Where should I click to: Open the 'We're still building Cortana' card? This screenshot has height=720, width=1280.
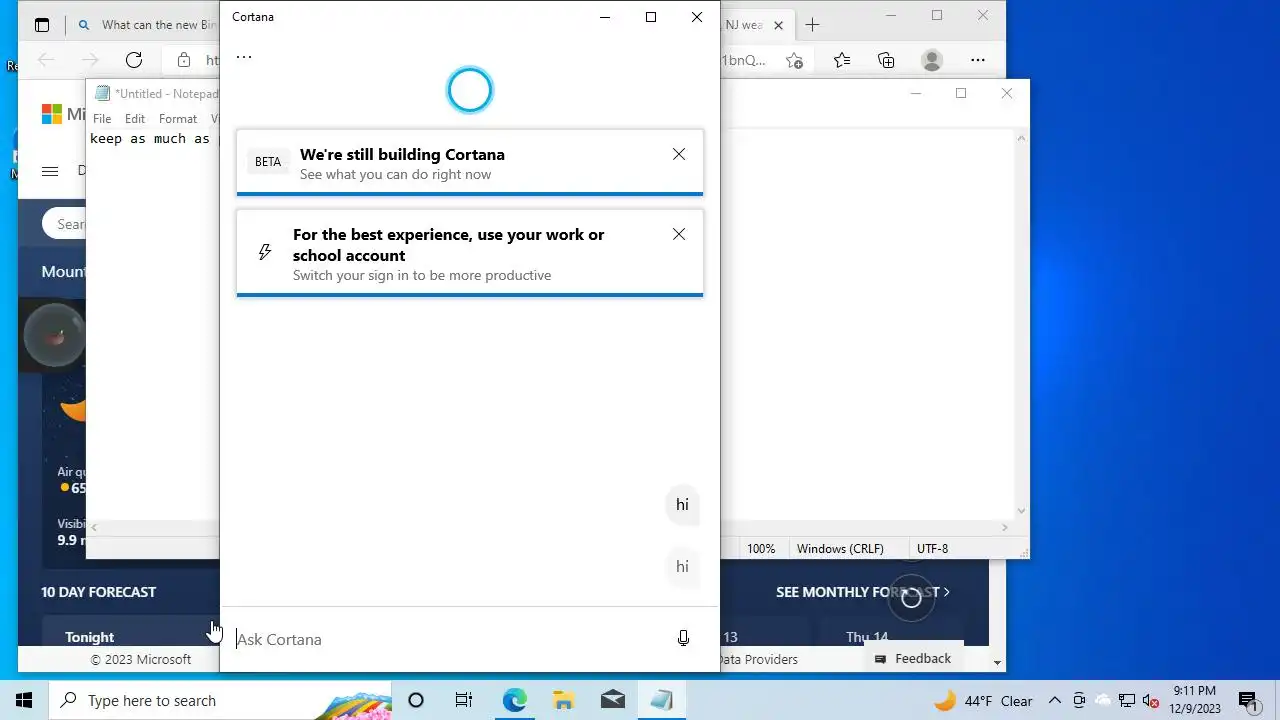(x=470, y=162)
